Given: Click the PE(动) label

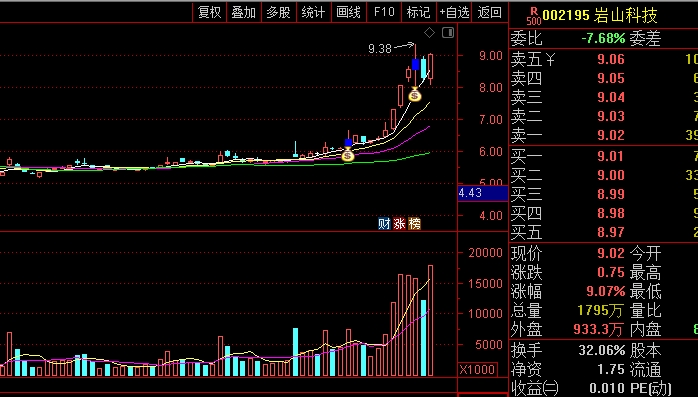Looking at the screenshot, I should coord(650,389).
